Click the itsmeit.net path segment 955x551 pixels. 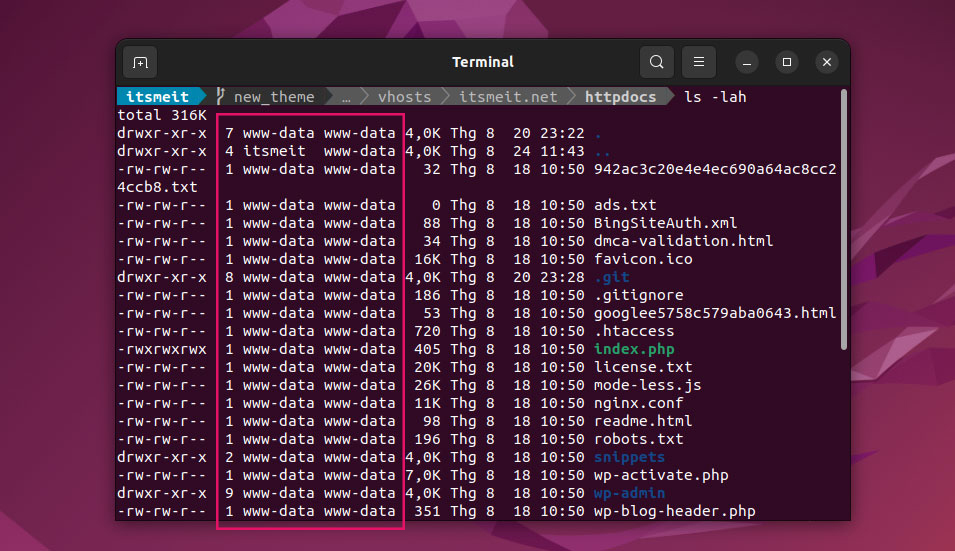click(508, 97)
